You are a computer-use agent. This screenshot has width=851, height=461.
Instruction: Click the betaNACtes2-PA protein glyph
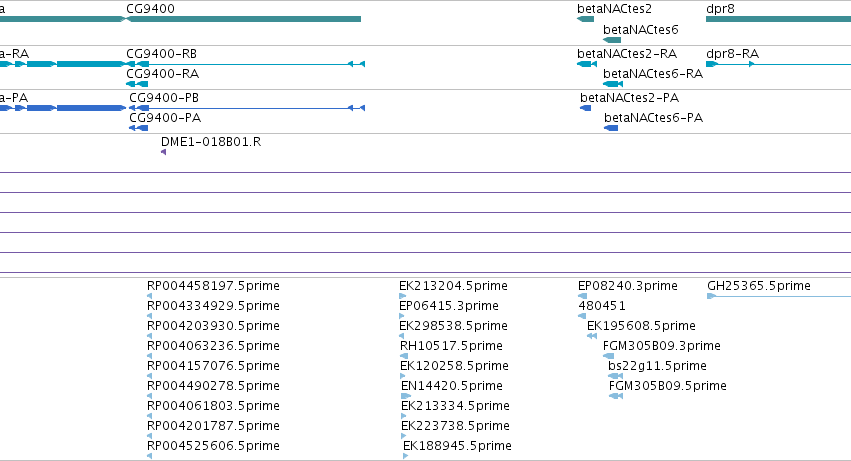click(586, 108)
